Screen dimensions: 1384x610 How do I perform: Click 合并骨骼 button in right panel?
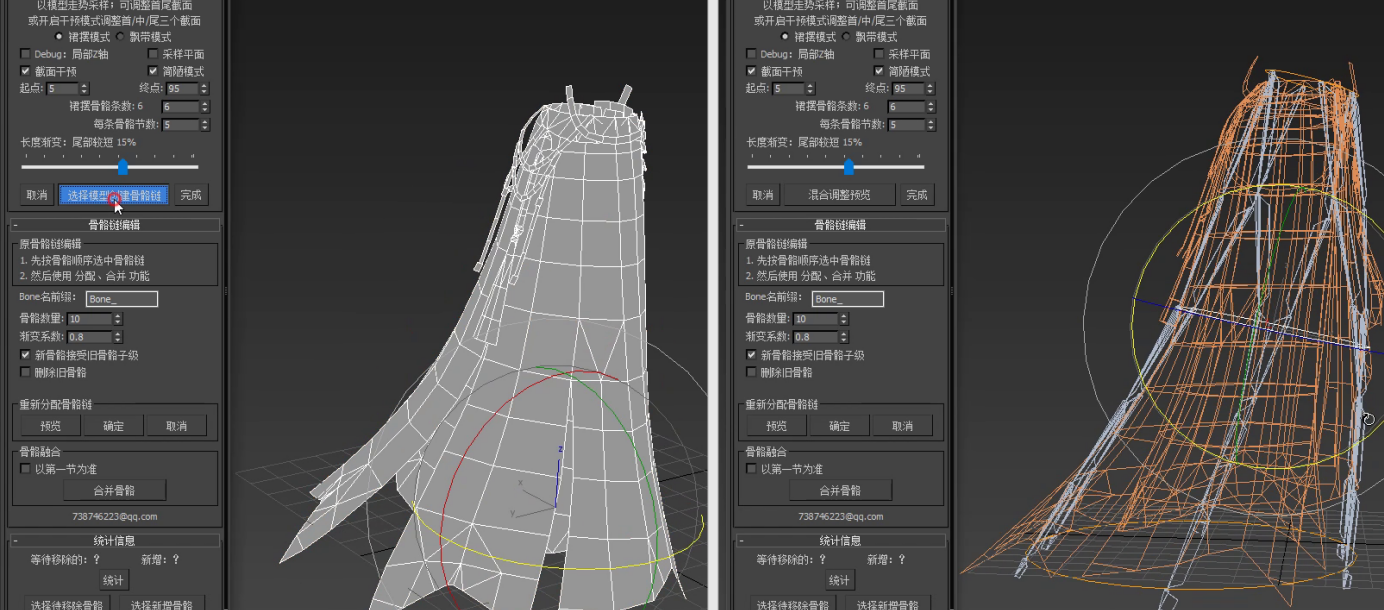840,490
